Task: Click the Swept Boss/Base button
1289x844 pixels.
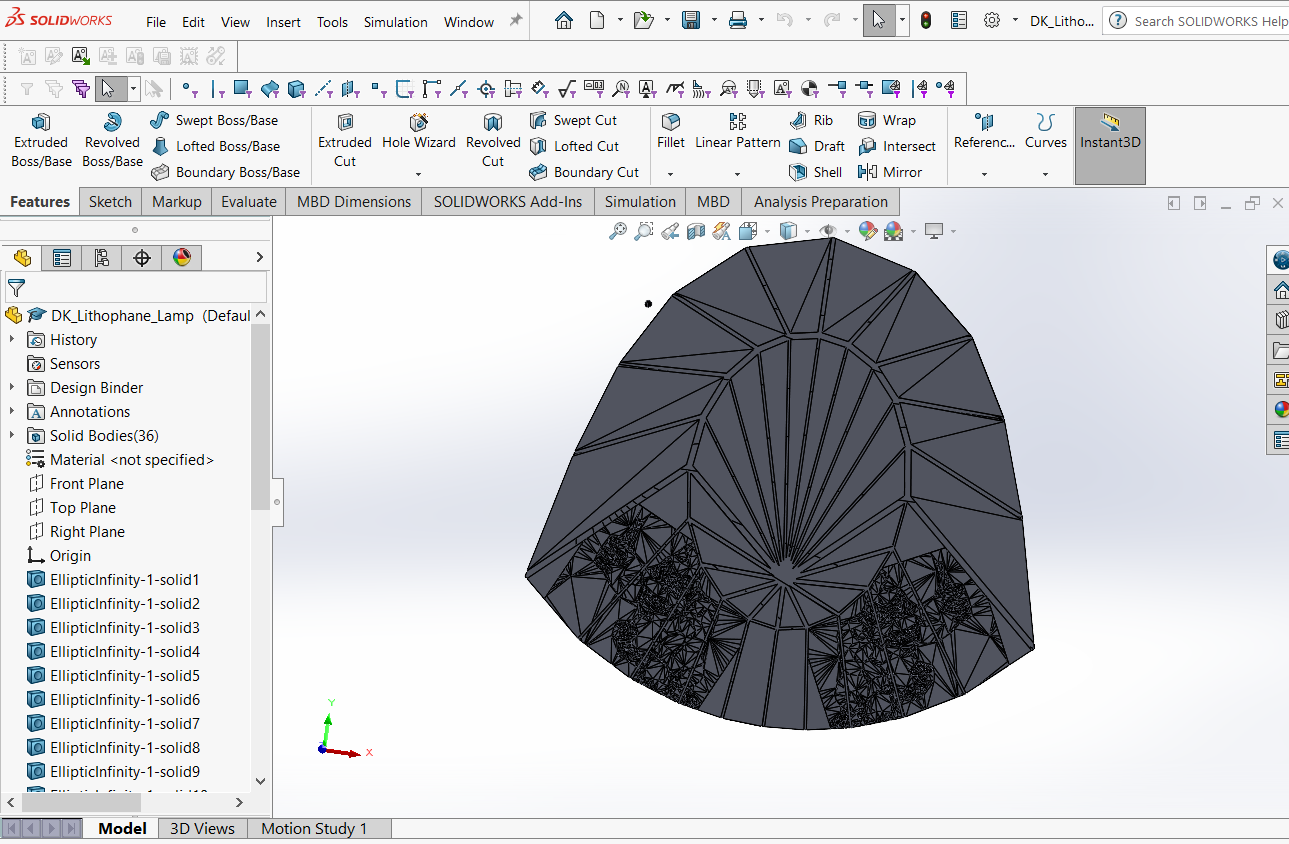Action: coord(214,120)
